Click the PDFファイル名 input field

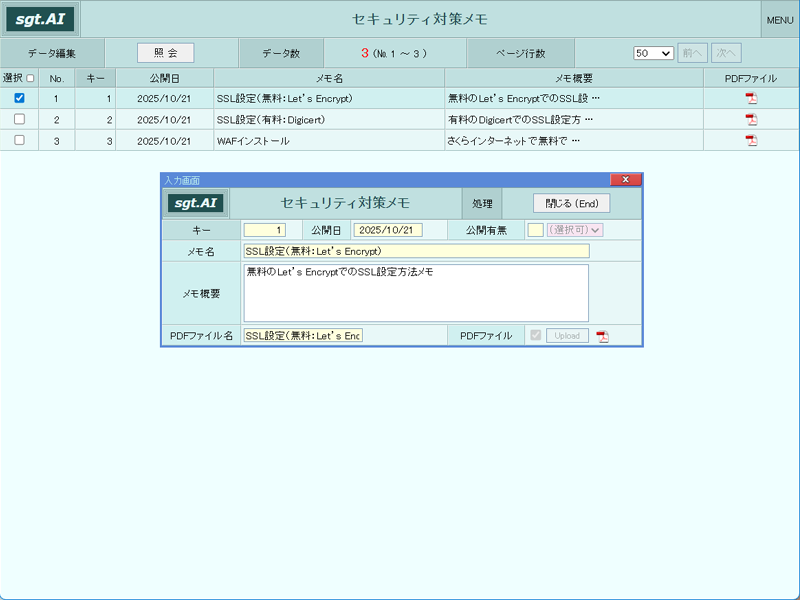click(x=303, y=336)
